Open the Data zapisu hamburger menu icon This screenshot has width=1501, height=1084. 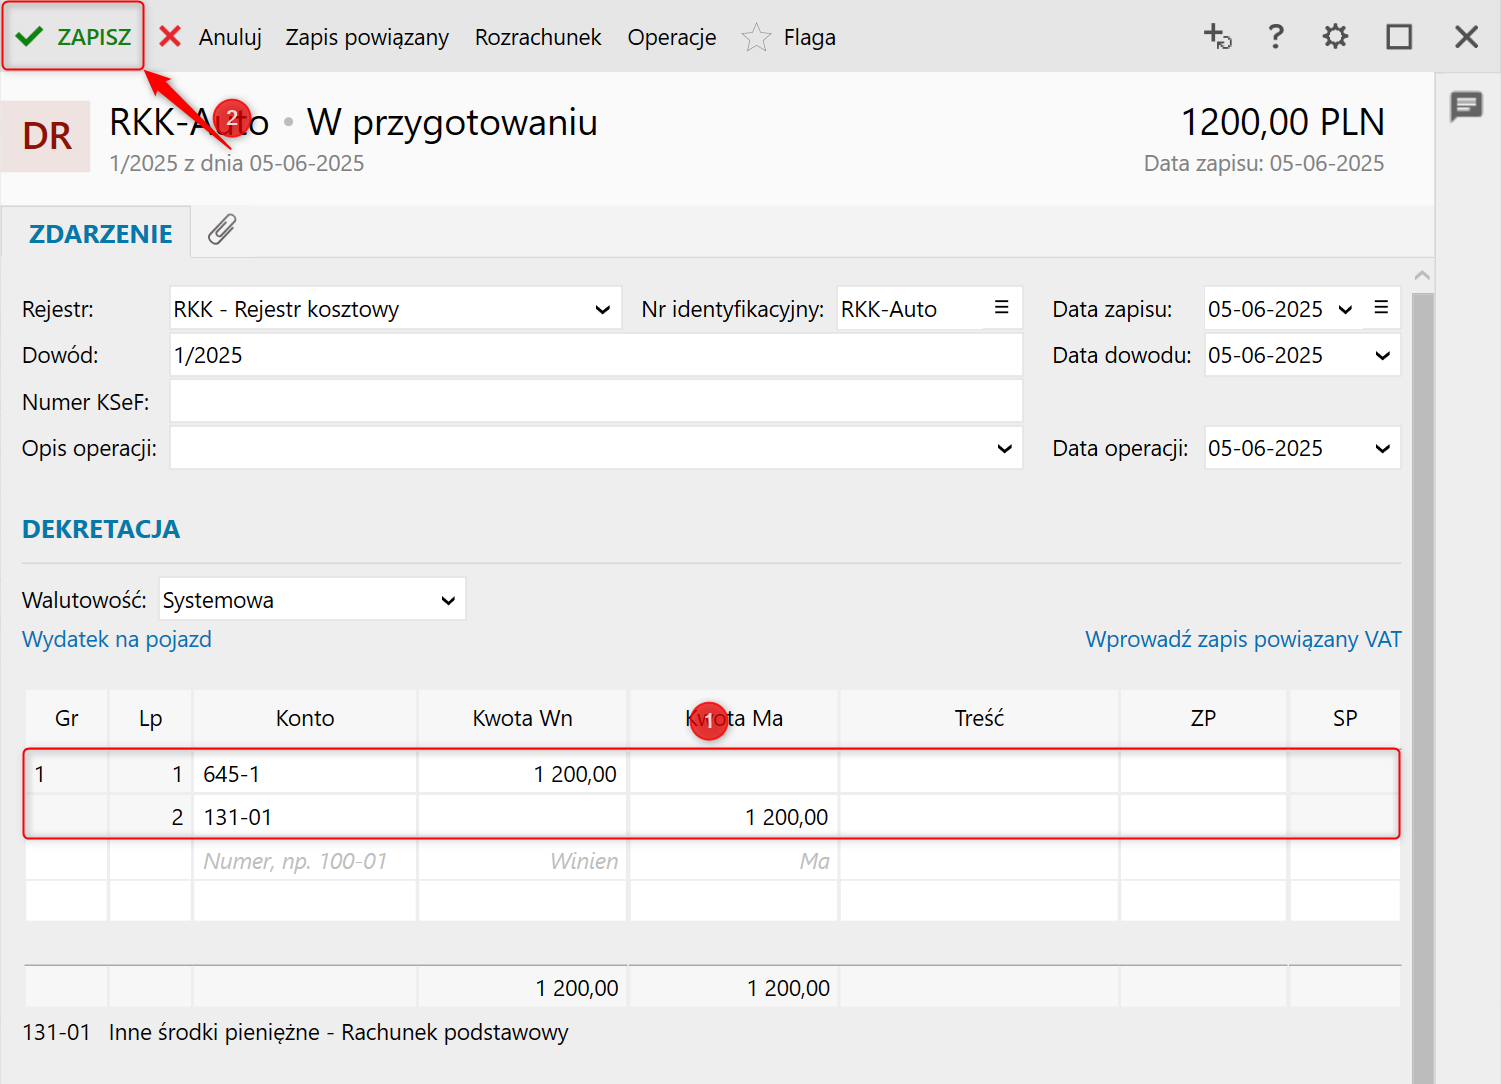pos(1381,308)
